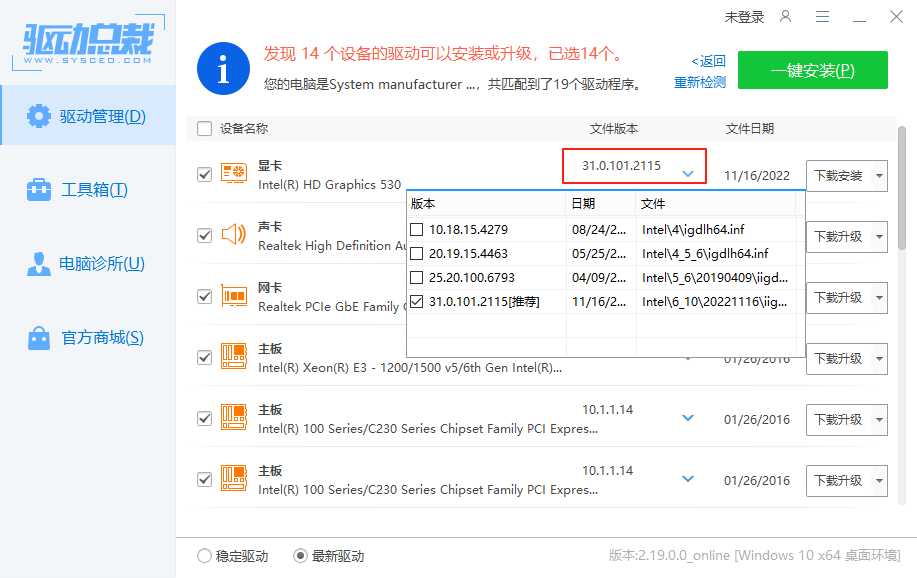Click the blue information icon

[223, 68]
